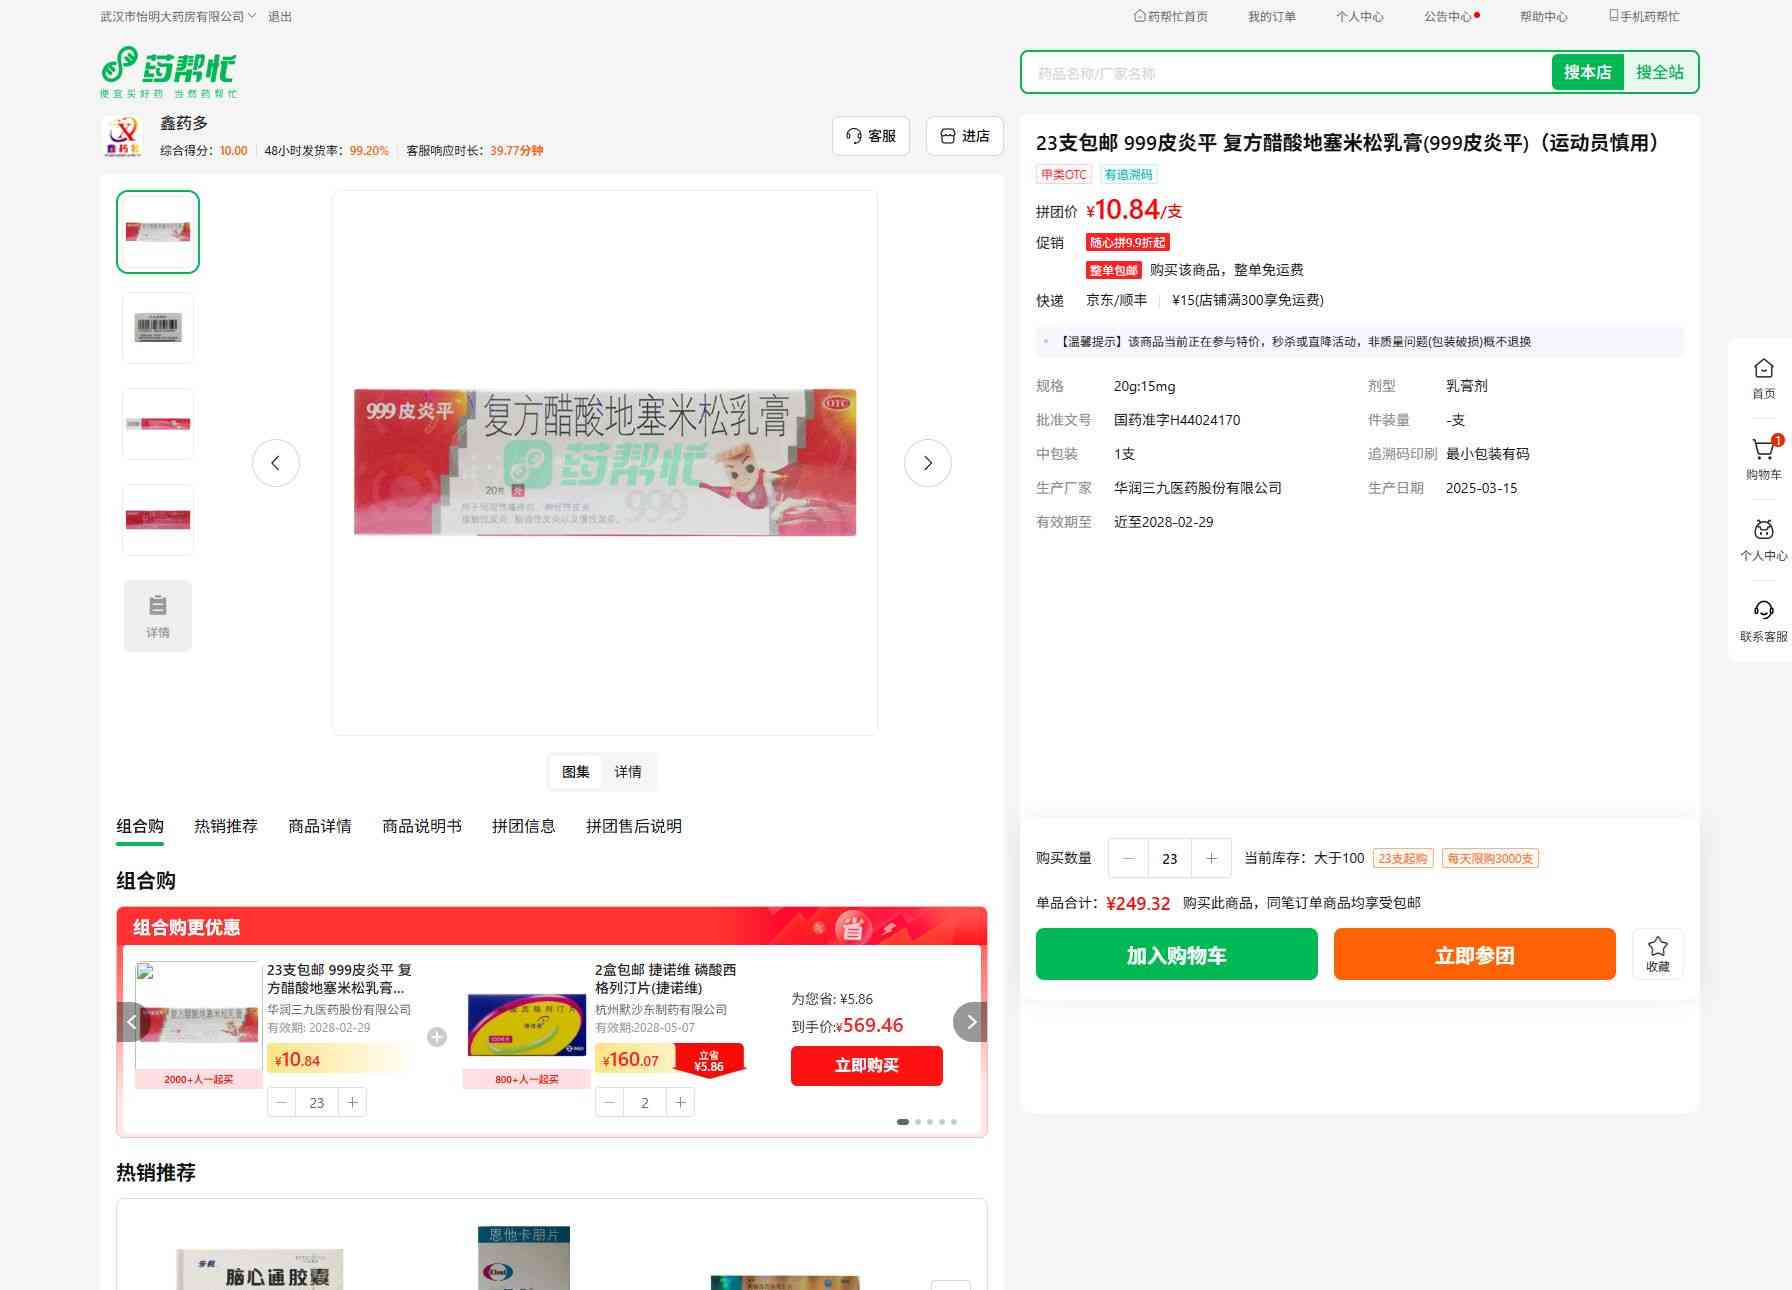
Task: Switch the gallery toggle to 图集
Action: click(575, 772)
